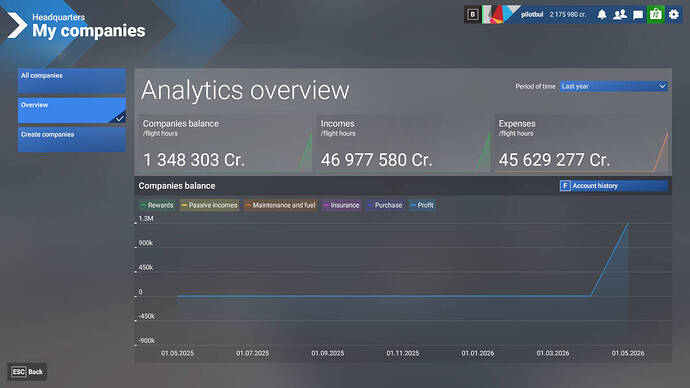Image resolution: width=690 pixels, height=388 pixels.
Task: Open the notifications bell icon
Action: [x=602, y=15]
